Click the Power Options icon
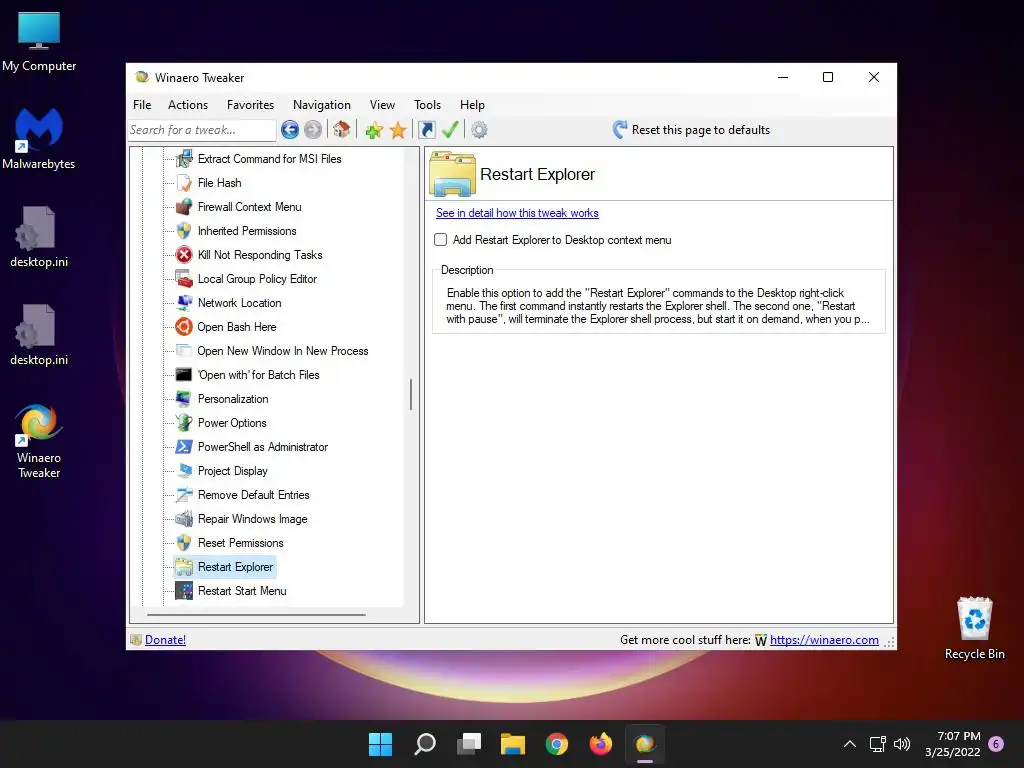This screenshot has width=1024, height=768. [x=185, y=423]
